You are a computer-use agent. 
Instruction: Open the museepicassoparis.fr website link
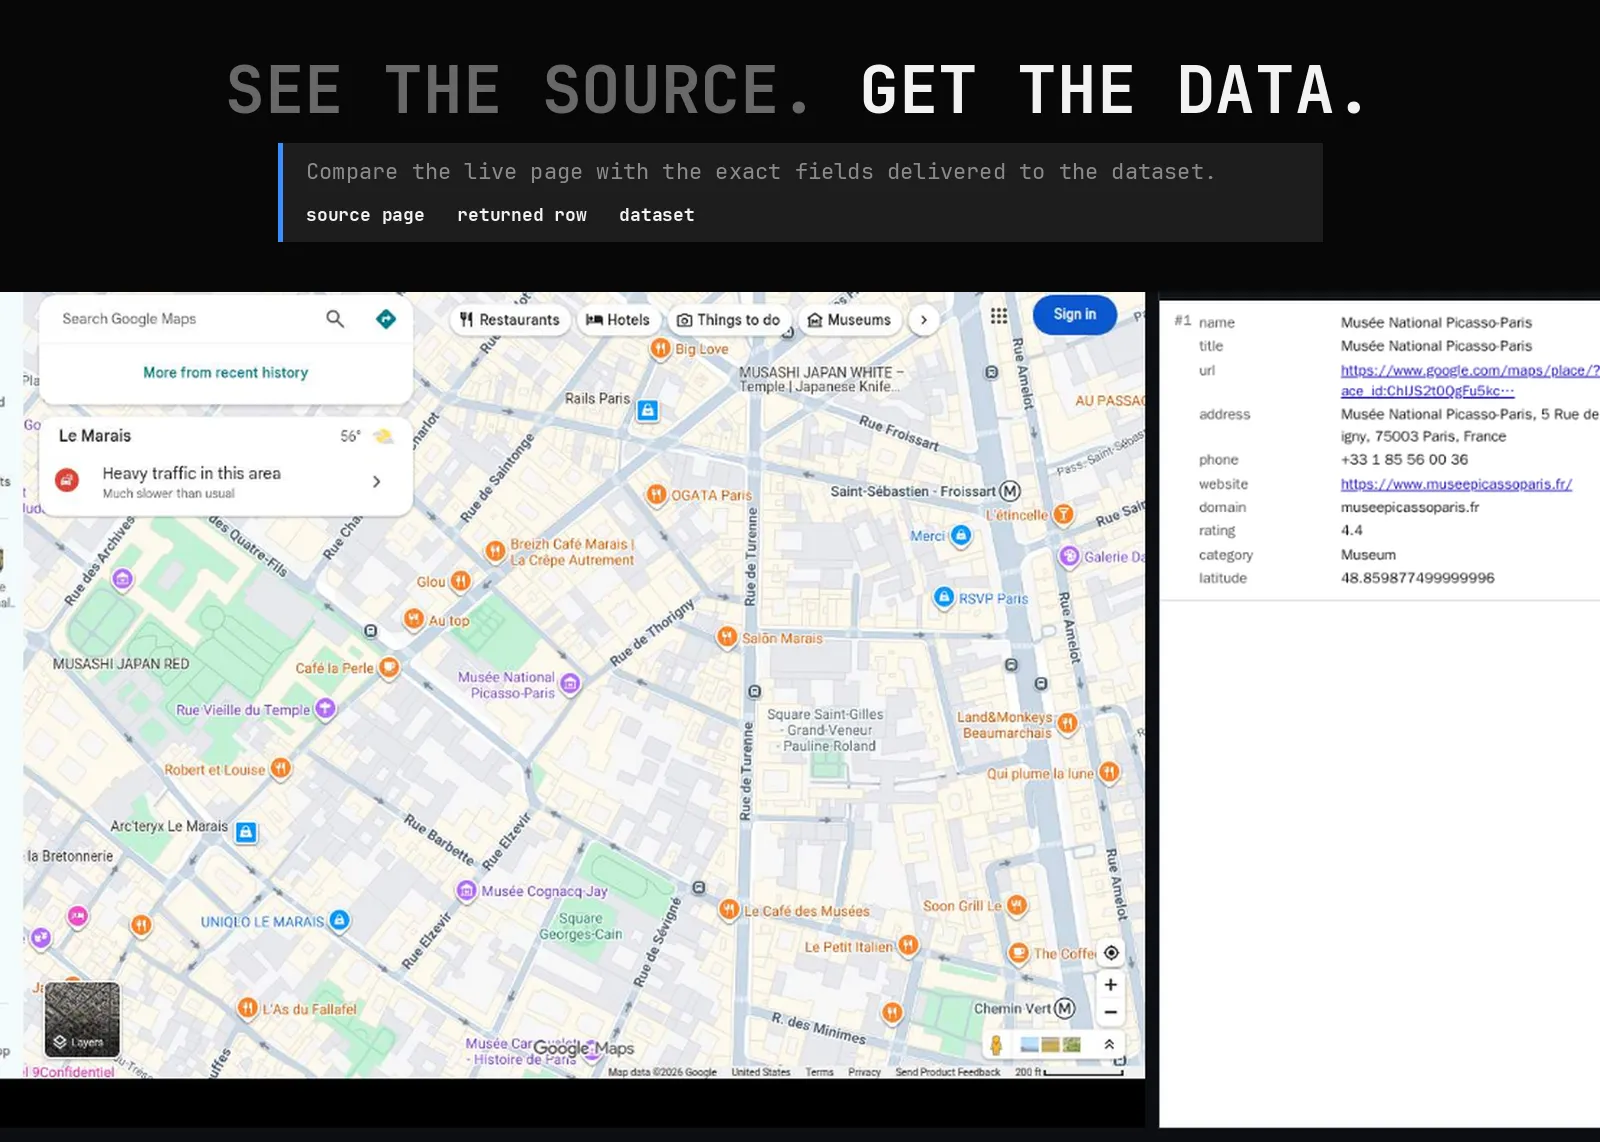click(x=1456, y=484)
